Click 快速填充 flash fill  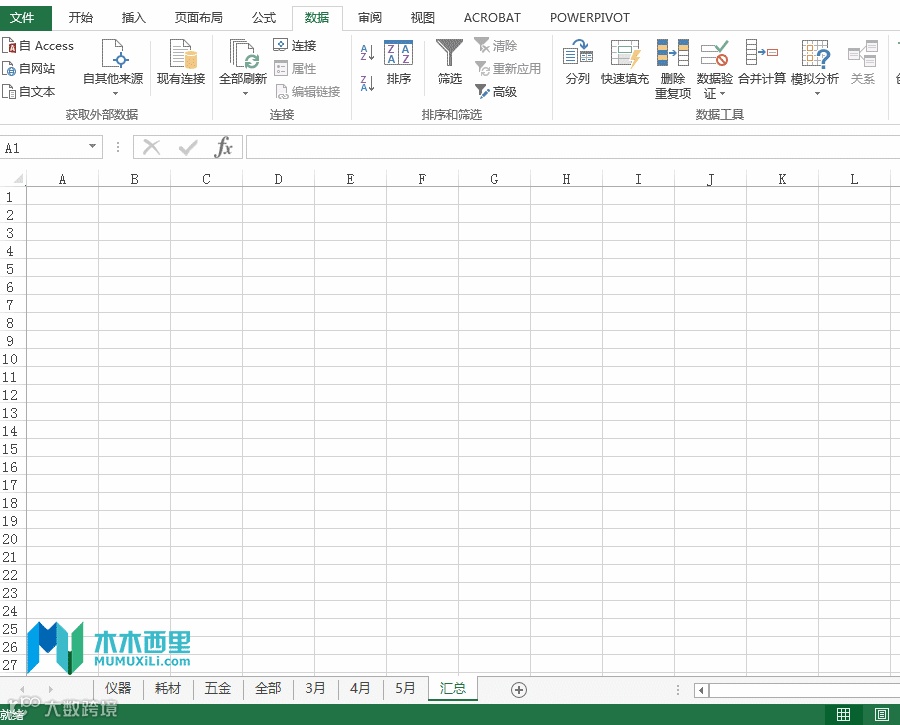(624, 62)
